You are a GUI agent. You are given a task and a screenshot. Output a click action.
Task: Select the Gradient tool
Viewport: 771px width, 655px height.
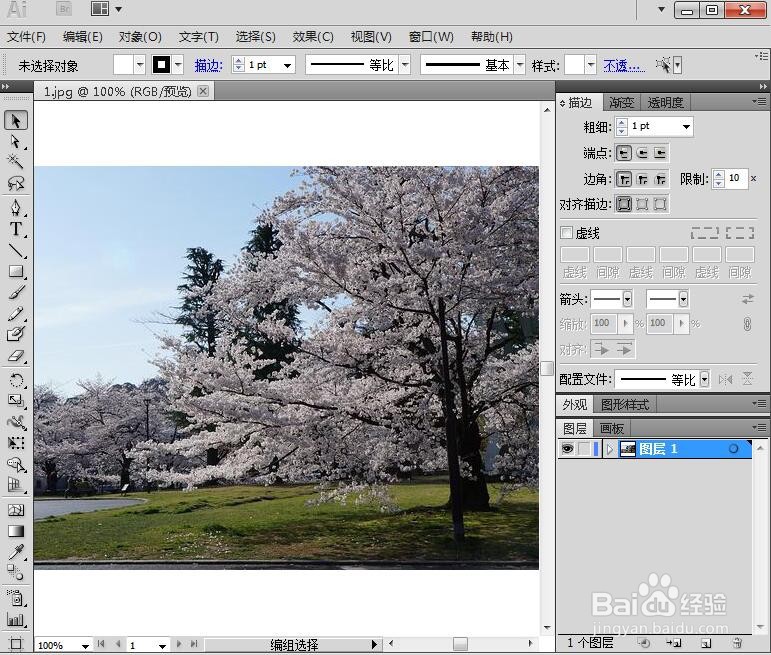click(x=16, y=531)
